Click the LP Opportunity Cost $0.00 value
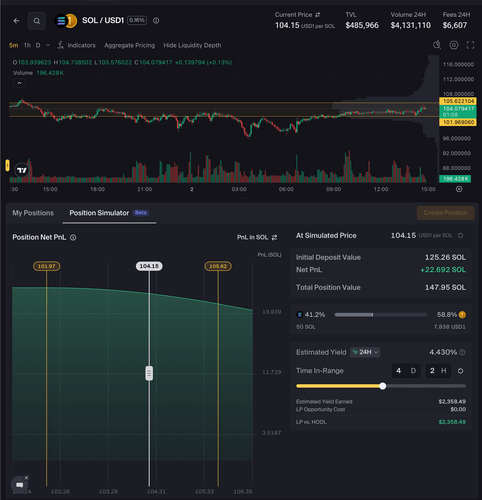 tap(458, 409)
